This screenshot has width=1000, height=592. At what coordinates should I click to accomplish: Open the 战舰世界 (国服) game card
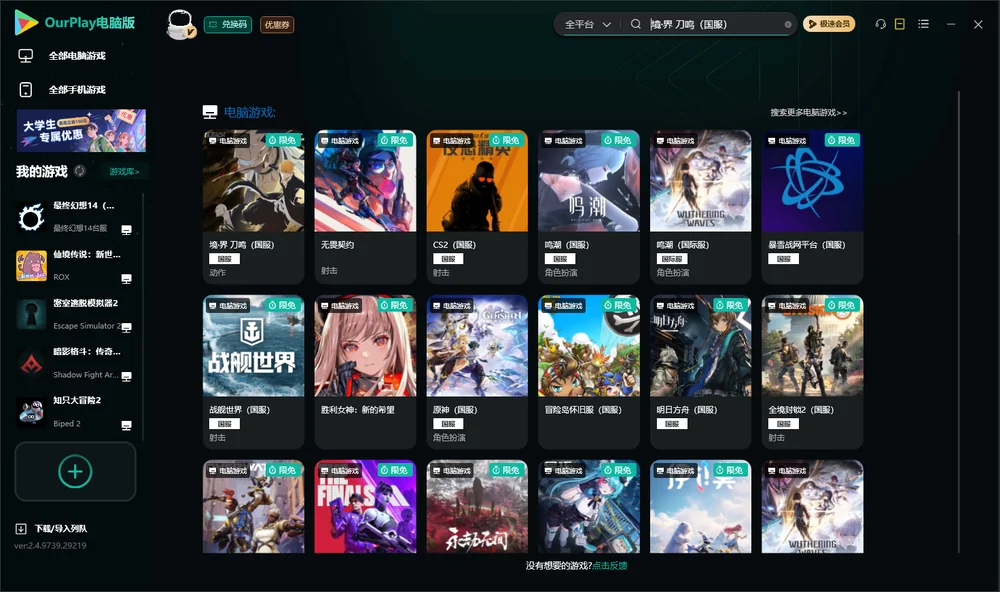click(x=253, y=372)
